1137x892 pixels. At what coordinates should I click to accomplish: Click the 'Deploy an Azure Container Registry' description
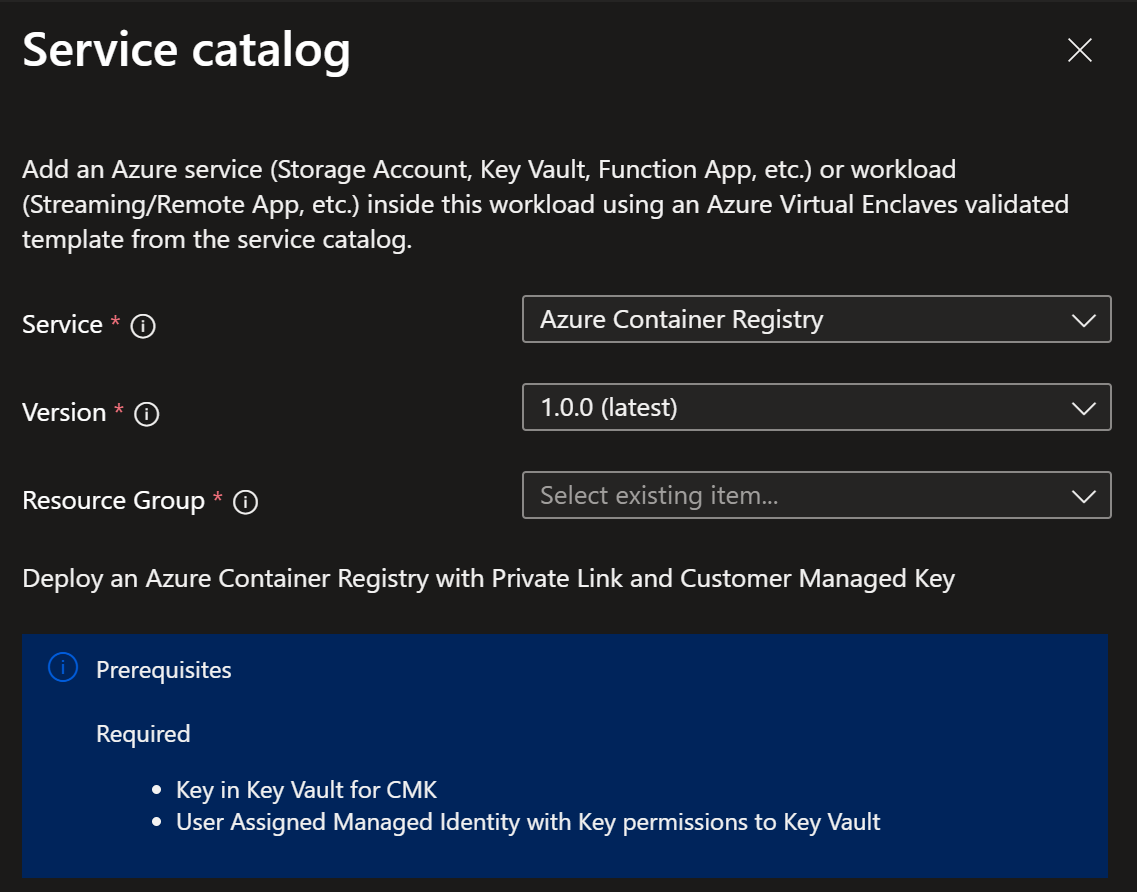coord(489,579)
